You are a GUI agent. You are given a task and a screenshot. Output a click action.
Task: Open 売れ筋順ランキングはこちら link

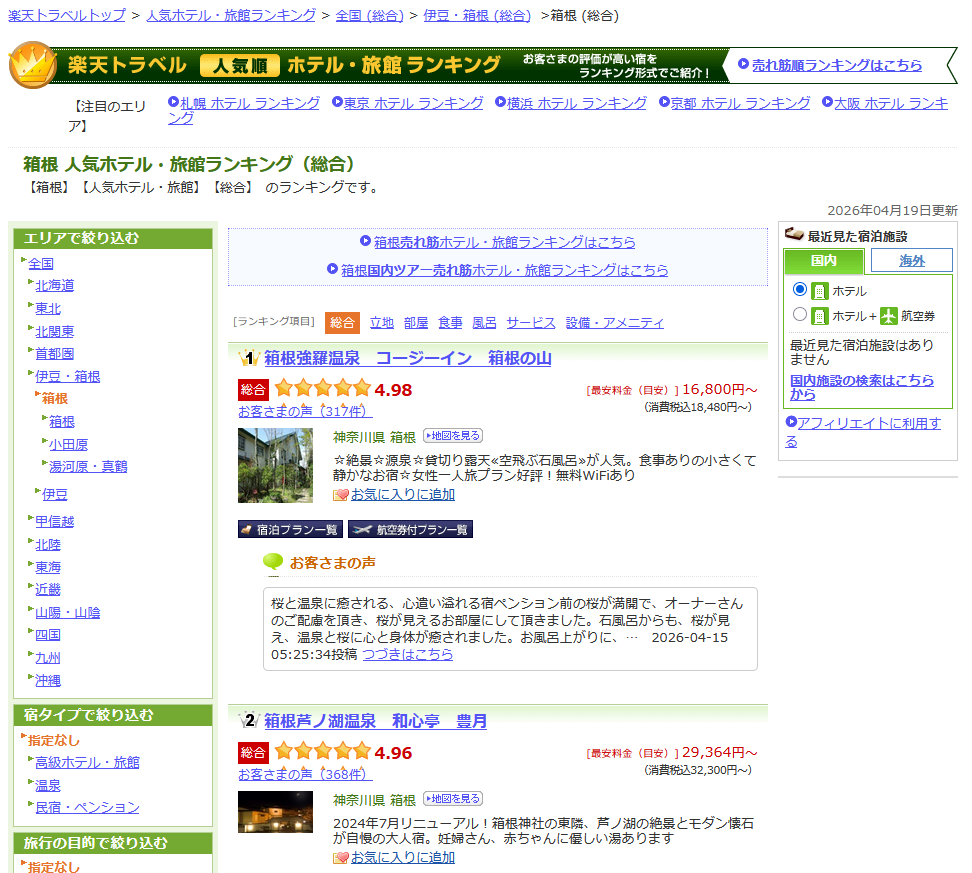point(837,65)
